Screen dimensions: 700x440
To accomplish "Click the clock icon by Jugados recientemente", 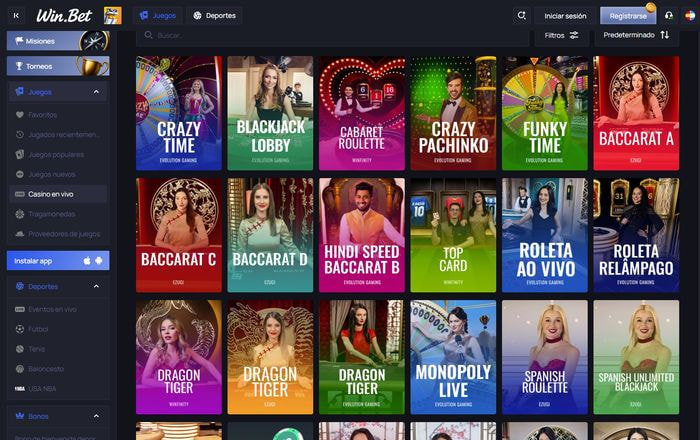I will pyautogui.click(x=20, y=134).
